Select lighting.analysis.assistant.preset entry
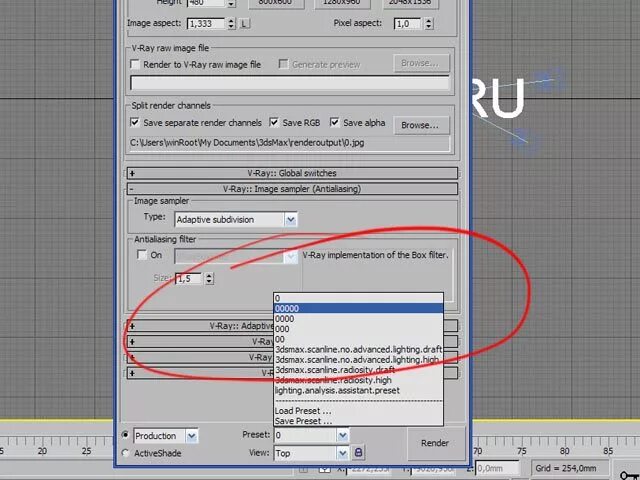 [x=358, y=391]
